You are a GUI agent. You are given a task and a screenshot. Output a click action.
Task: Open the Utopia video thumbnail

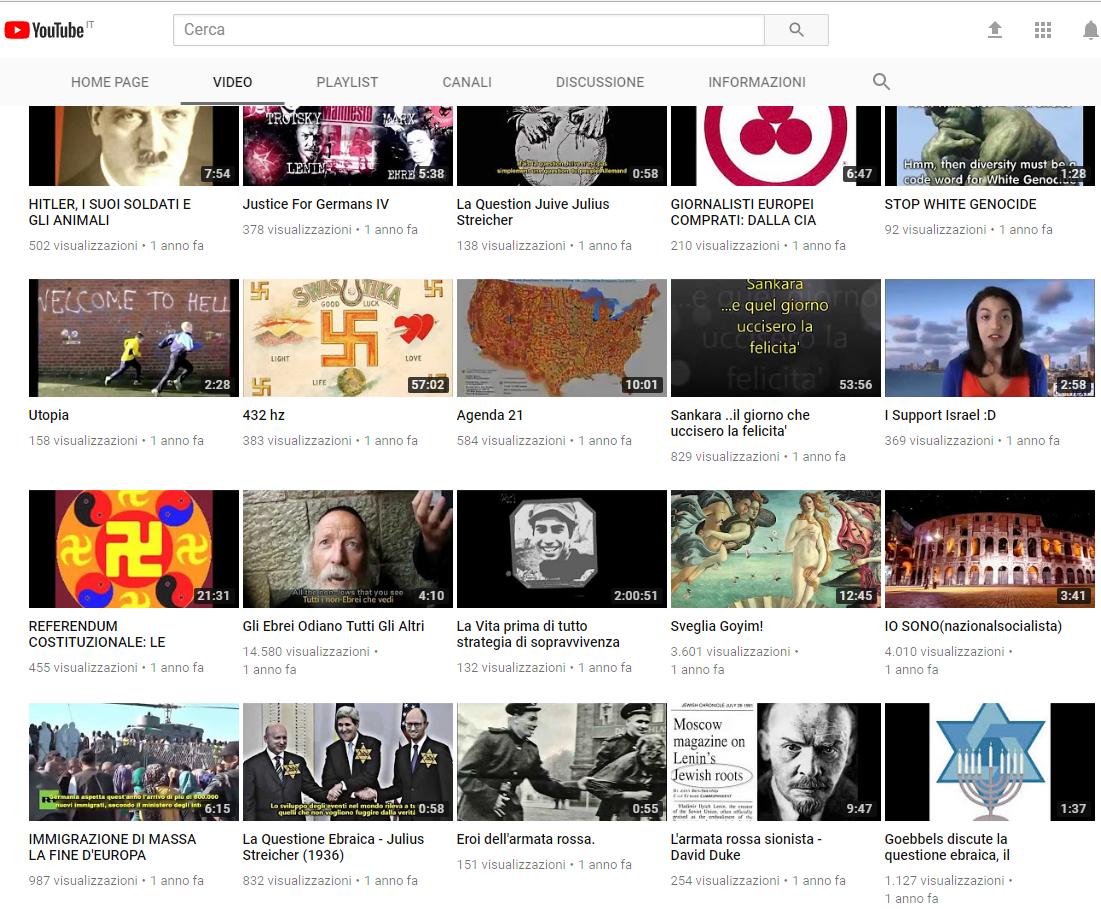click(134, 338)
